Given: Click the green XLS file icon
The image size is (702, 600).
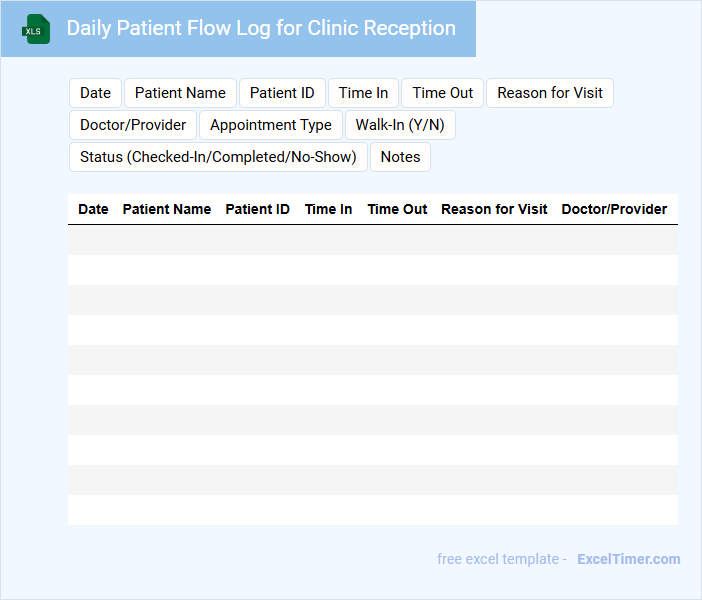Looking at the screenshot, I should (x=36, y=29).
